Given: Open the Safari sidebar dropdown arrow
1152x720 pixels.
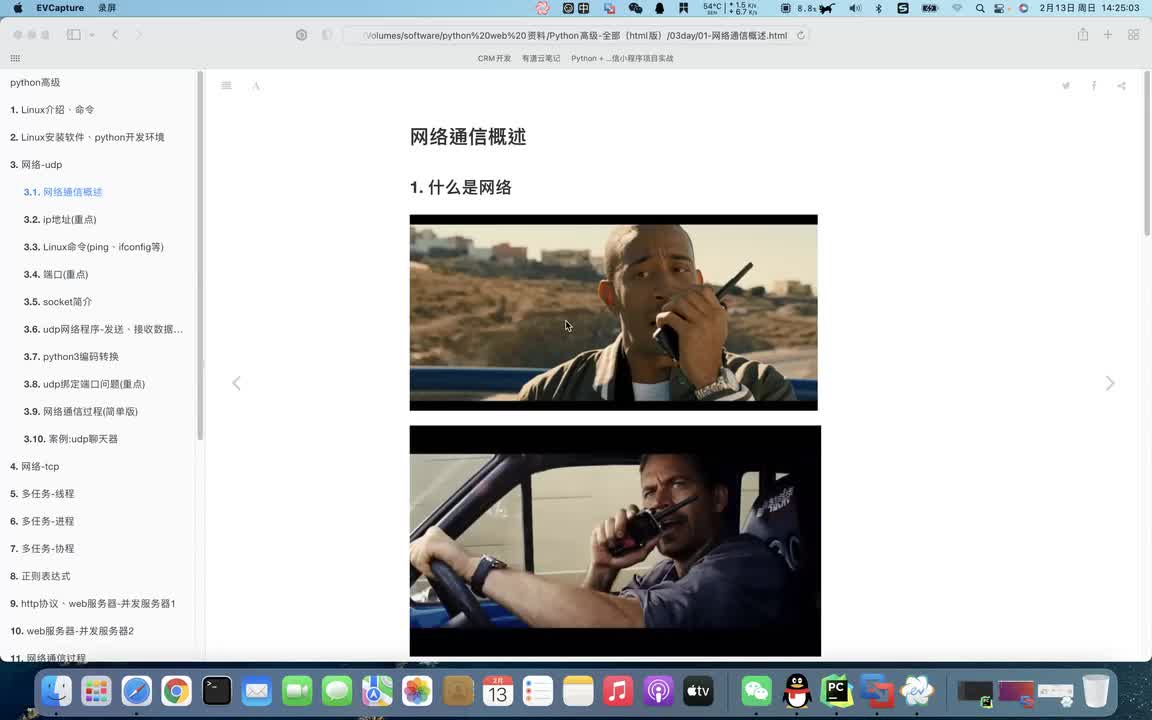Looking at the screenshot, I should (x=92, y=35).
